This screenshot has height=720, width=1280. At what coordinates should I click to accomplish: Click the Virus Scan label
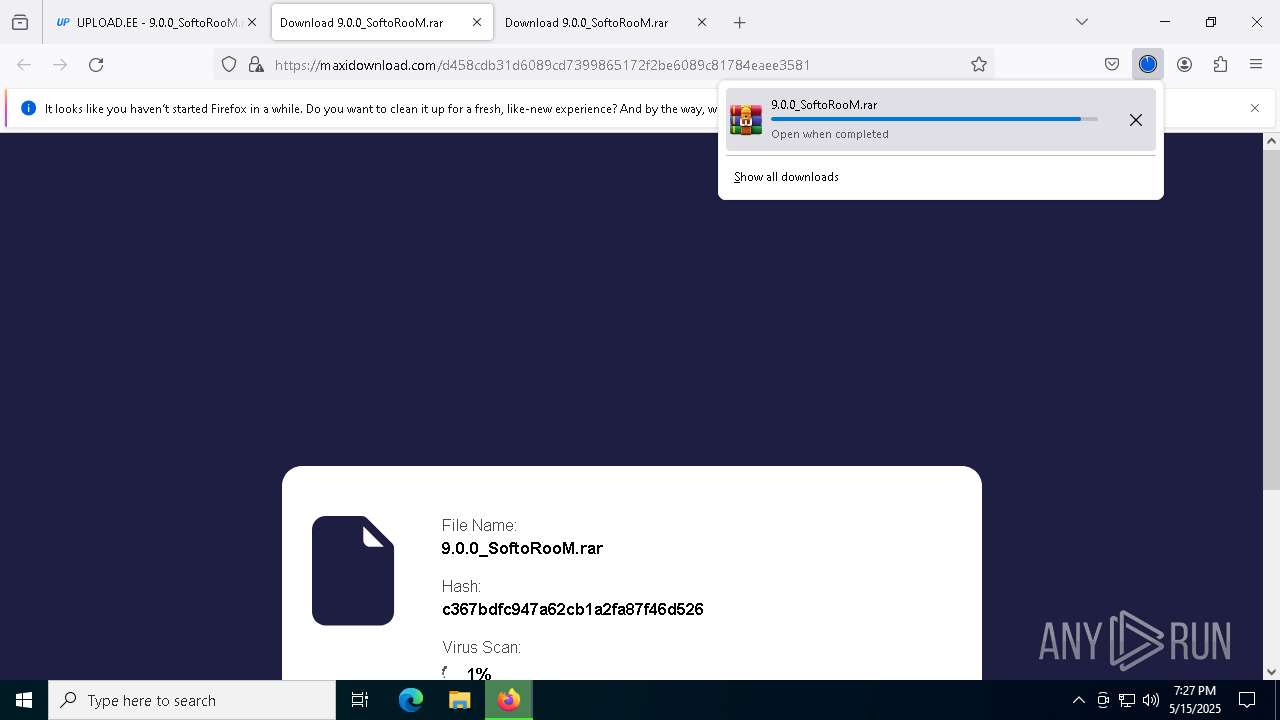[x=481, y=648]
